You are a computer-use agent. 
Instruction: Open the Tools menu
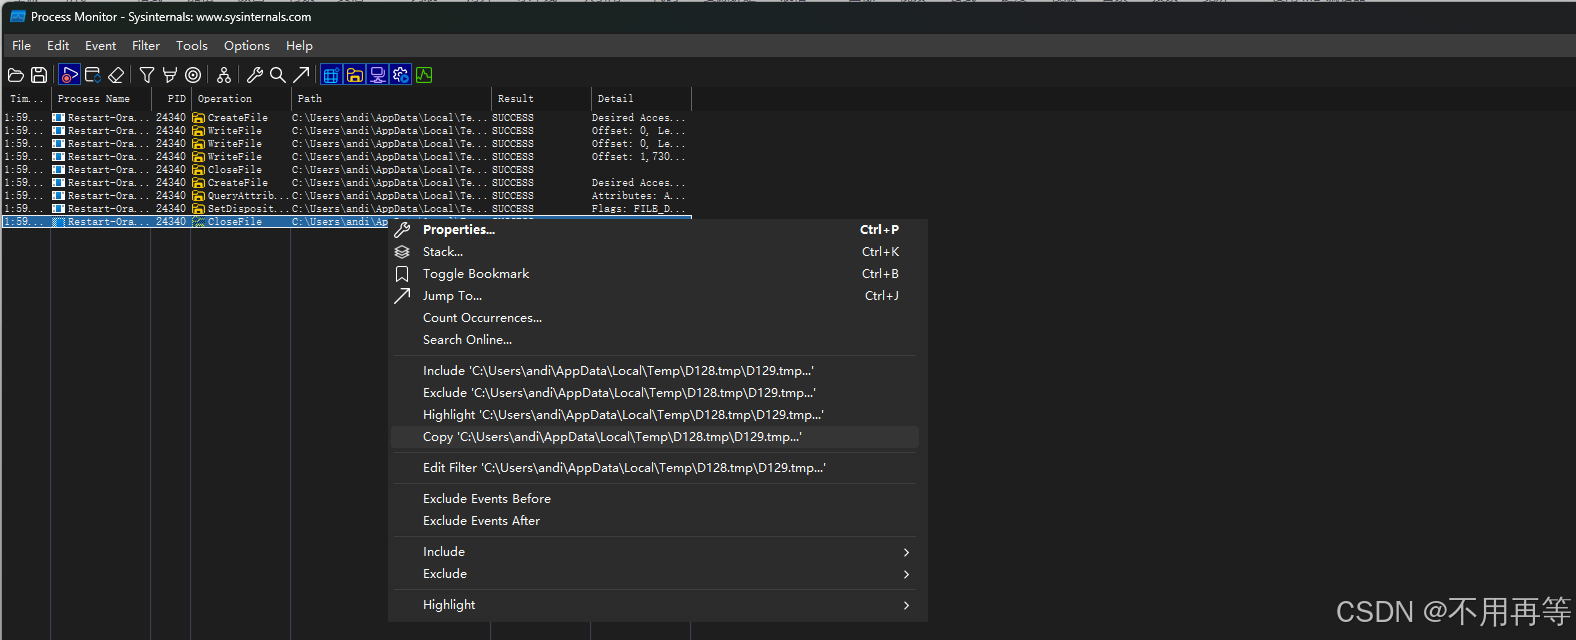pos(192,46)
